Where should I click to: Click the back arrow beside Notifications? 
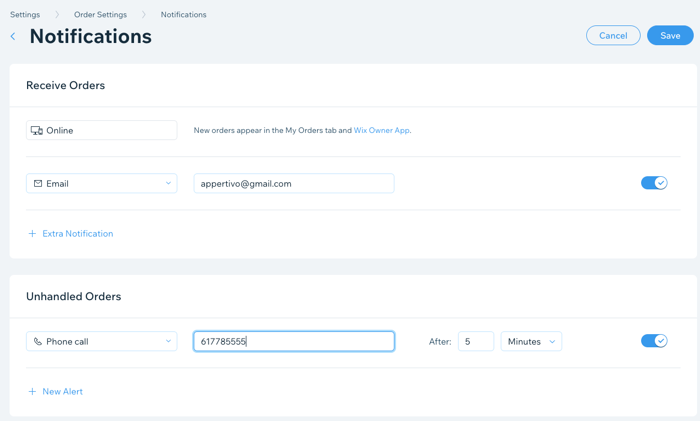[13, 37]
